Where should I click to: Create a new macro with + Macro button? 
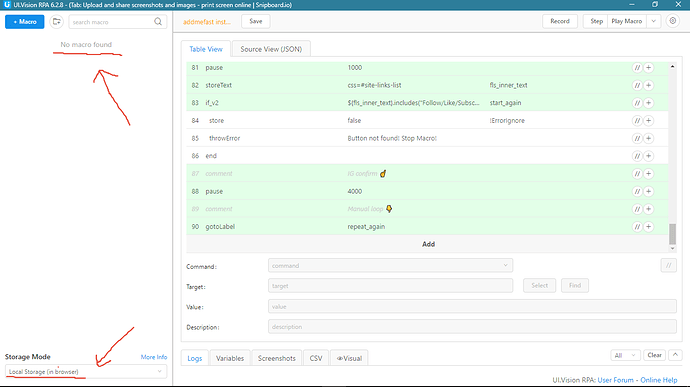point(25,22)
